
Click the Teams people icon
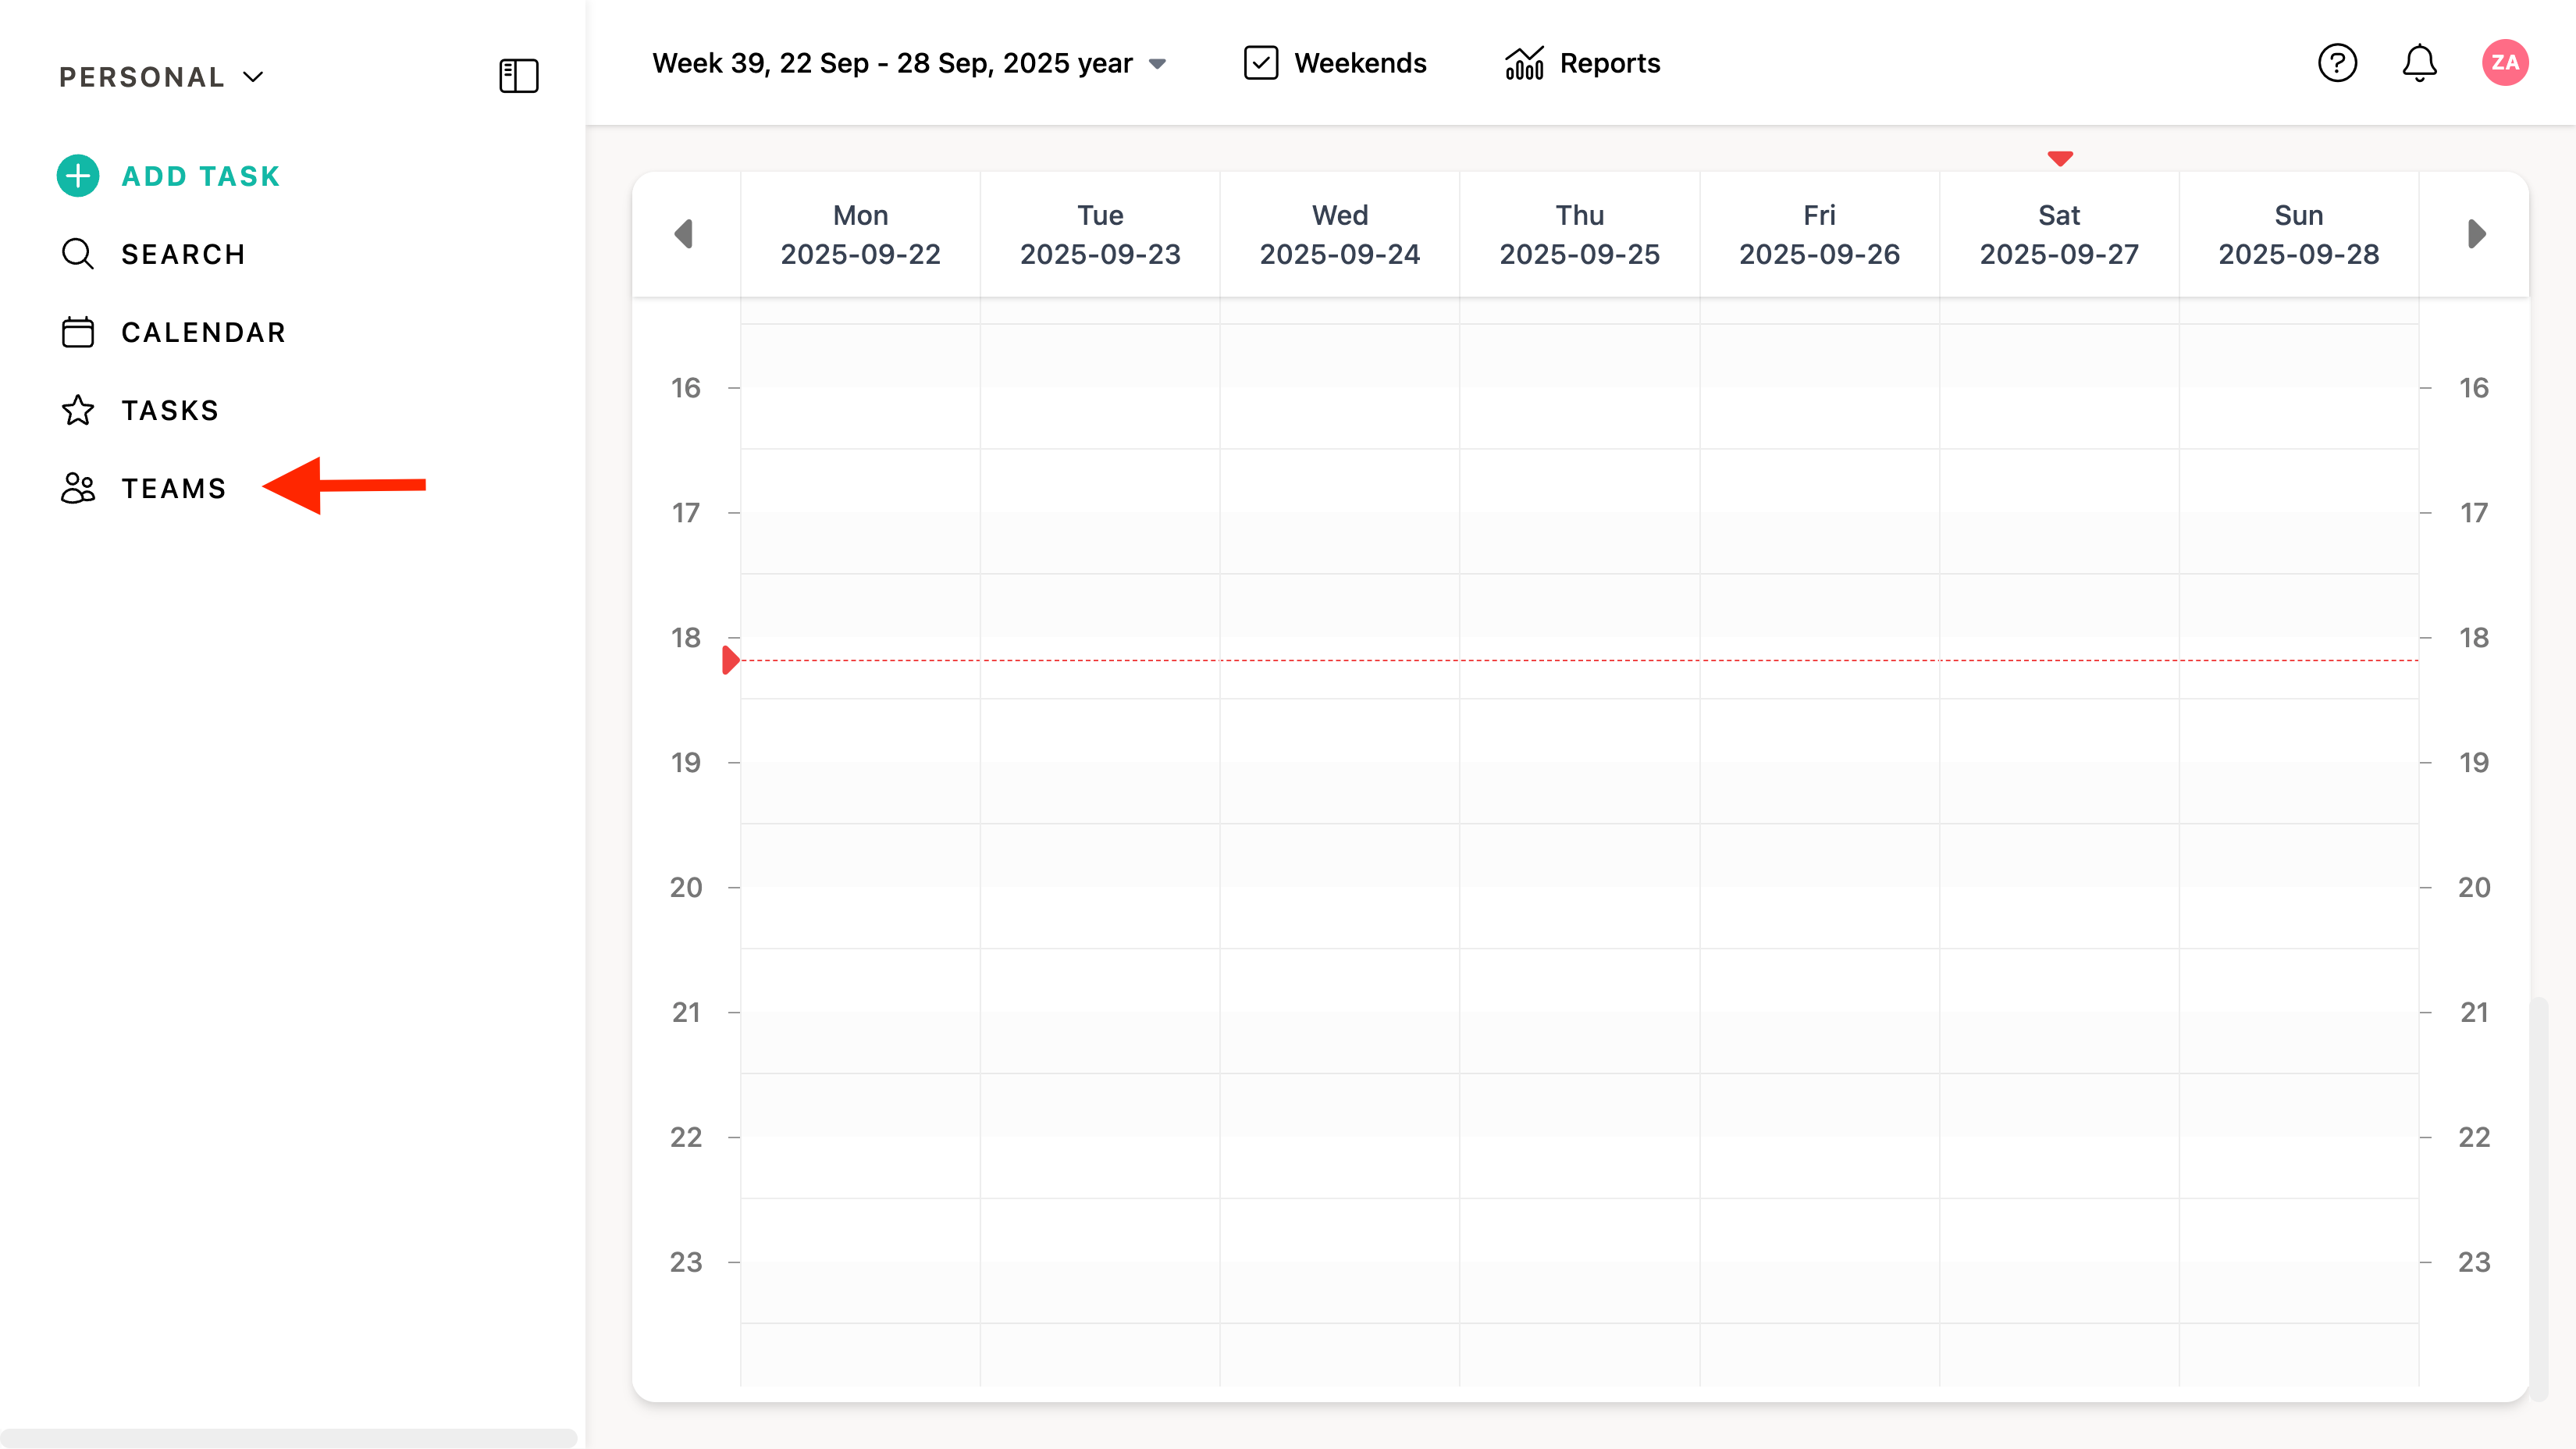coord(78,488)
